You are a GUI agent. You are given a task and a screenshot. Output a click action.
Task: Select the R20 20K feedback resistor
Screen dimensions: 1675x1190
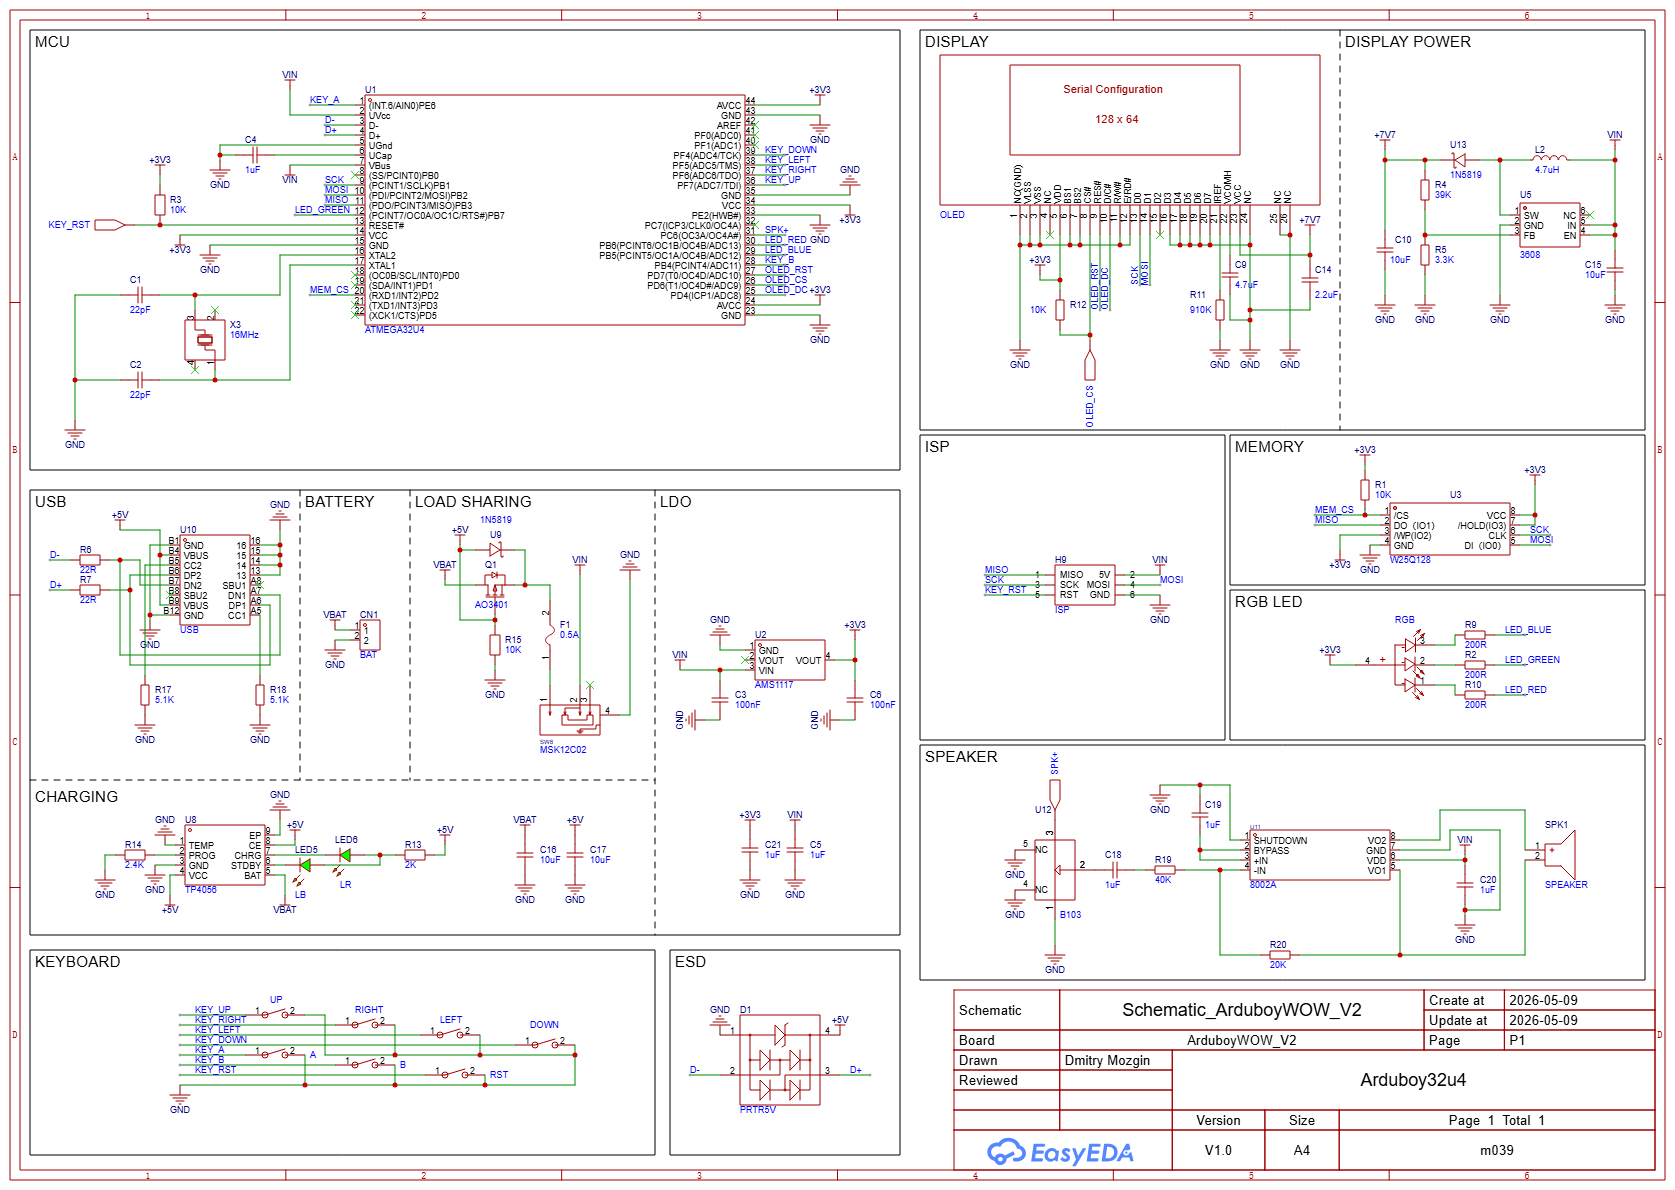[x=1278, y=955]
